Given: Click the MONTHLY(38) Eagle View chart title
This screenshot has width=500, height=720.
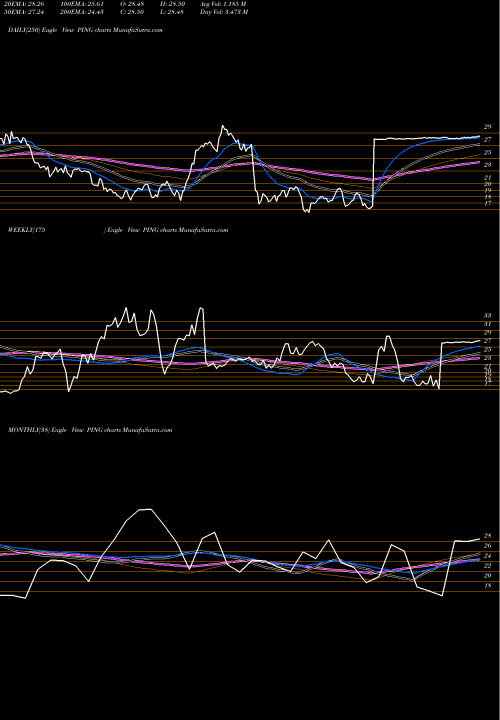Looking at the screenshot, I should 90,430.
